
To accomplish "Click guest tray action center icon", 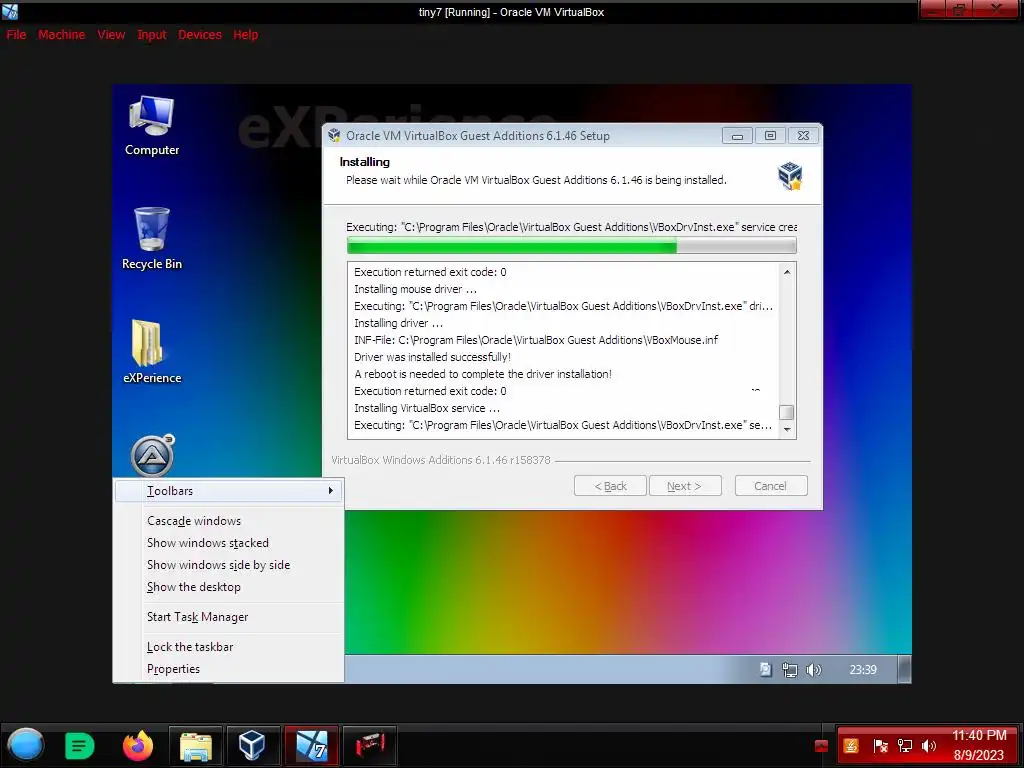I will pyautogui.click(x=765, y=669).
